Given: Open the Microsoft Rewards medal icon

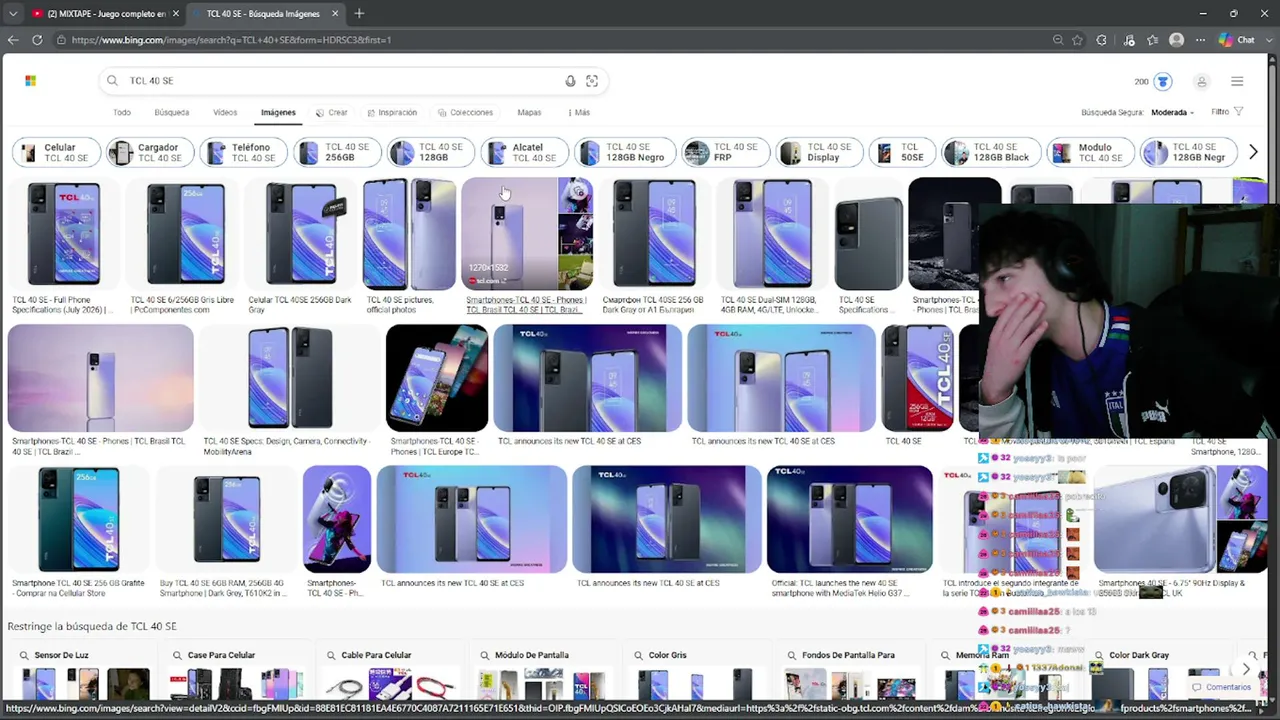Looking at the screenshot, I should 1162,81.
